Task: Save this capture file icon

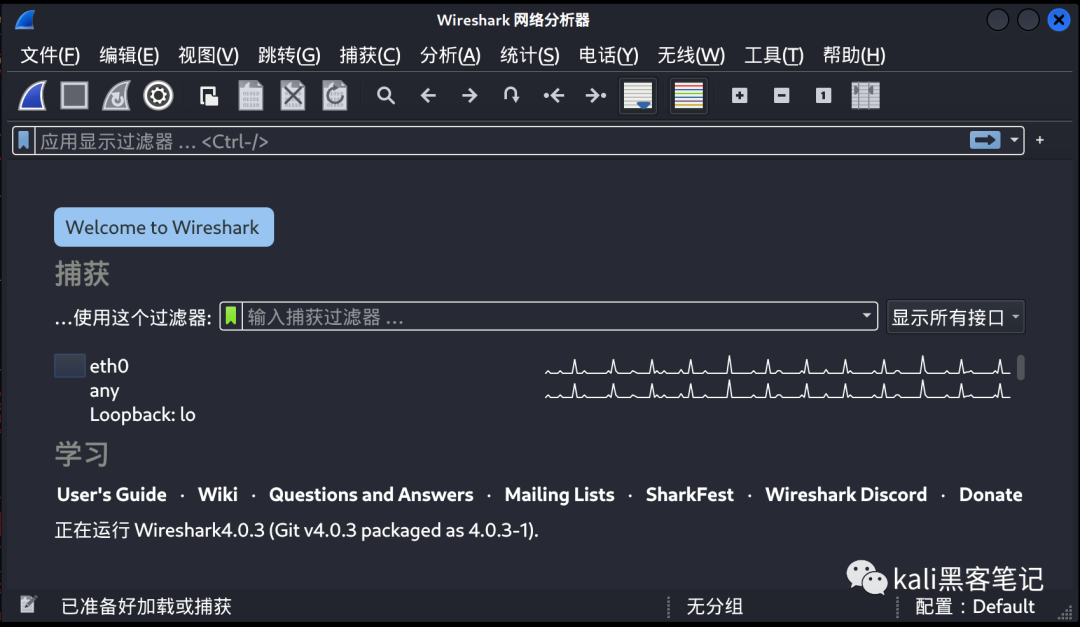Action: [251, 96]
